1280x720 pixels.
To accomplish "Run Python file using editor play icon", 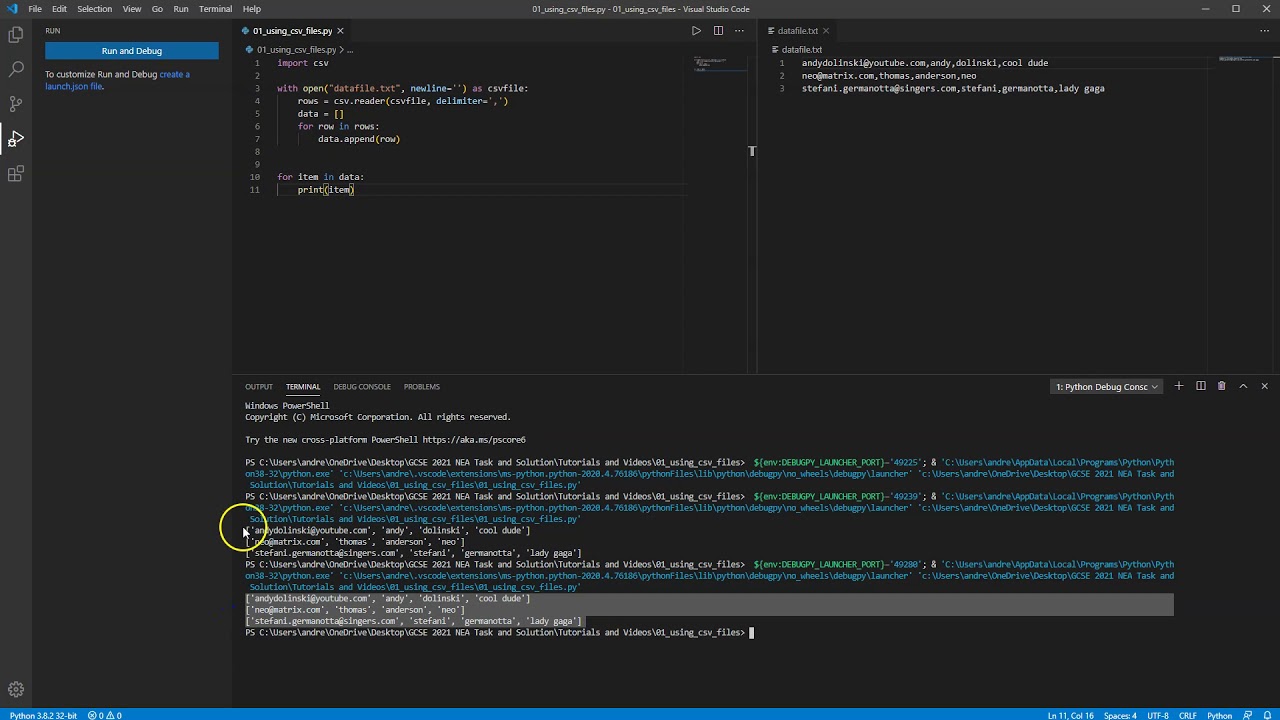I will [x=696, y=31].
